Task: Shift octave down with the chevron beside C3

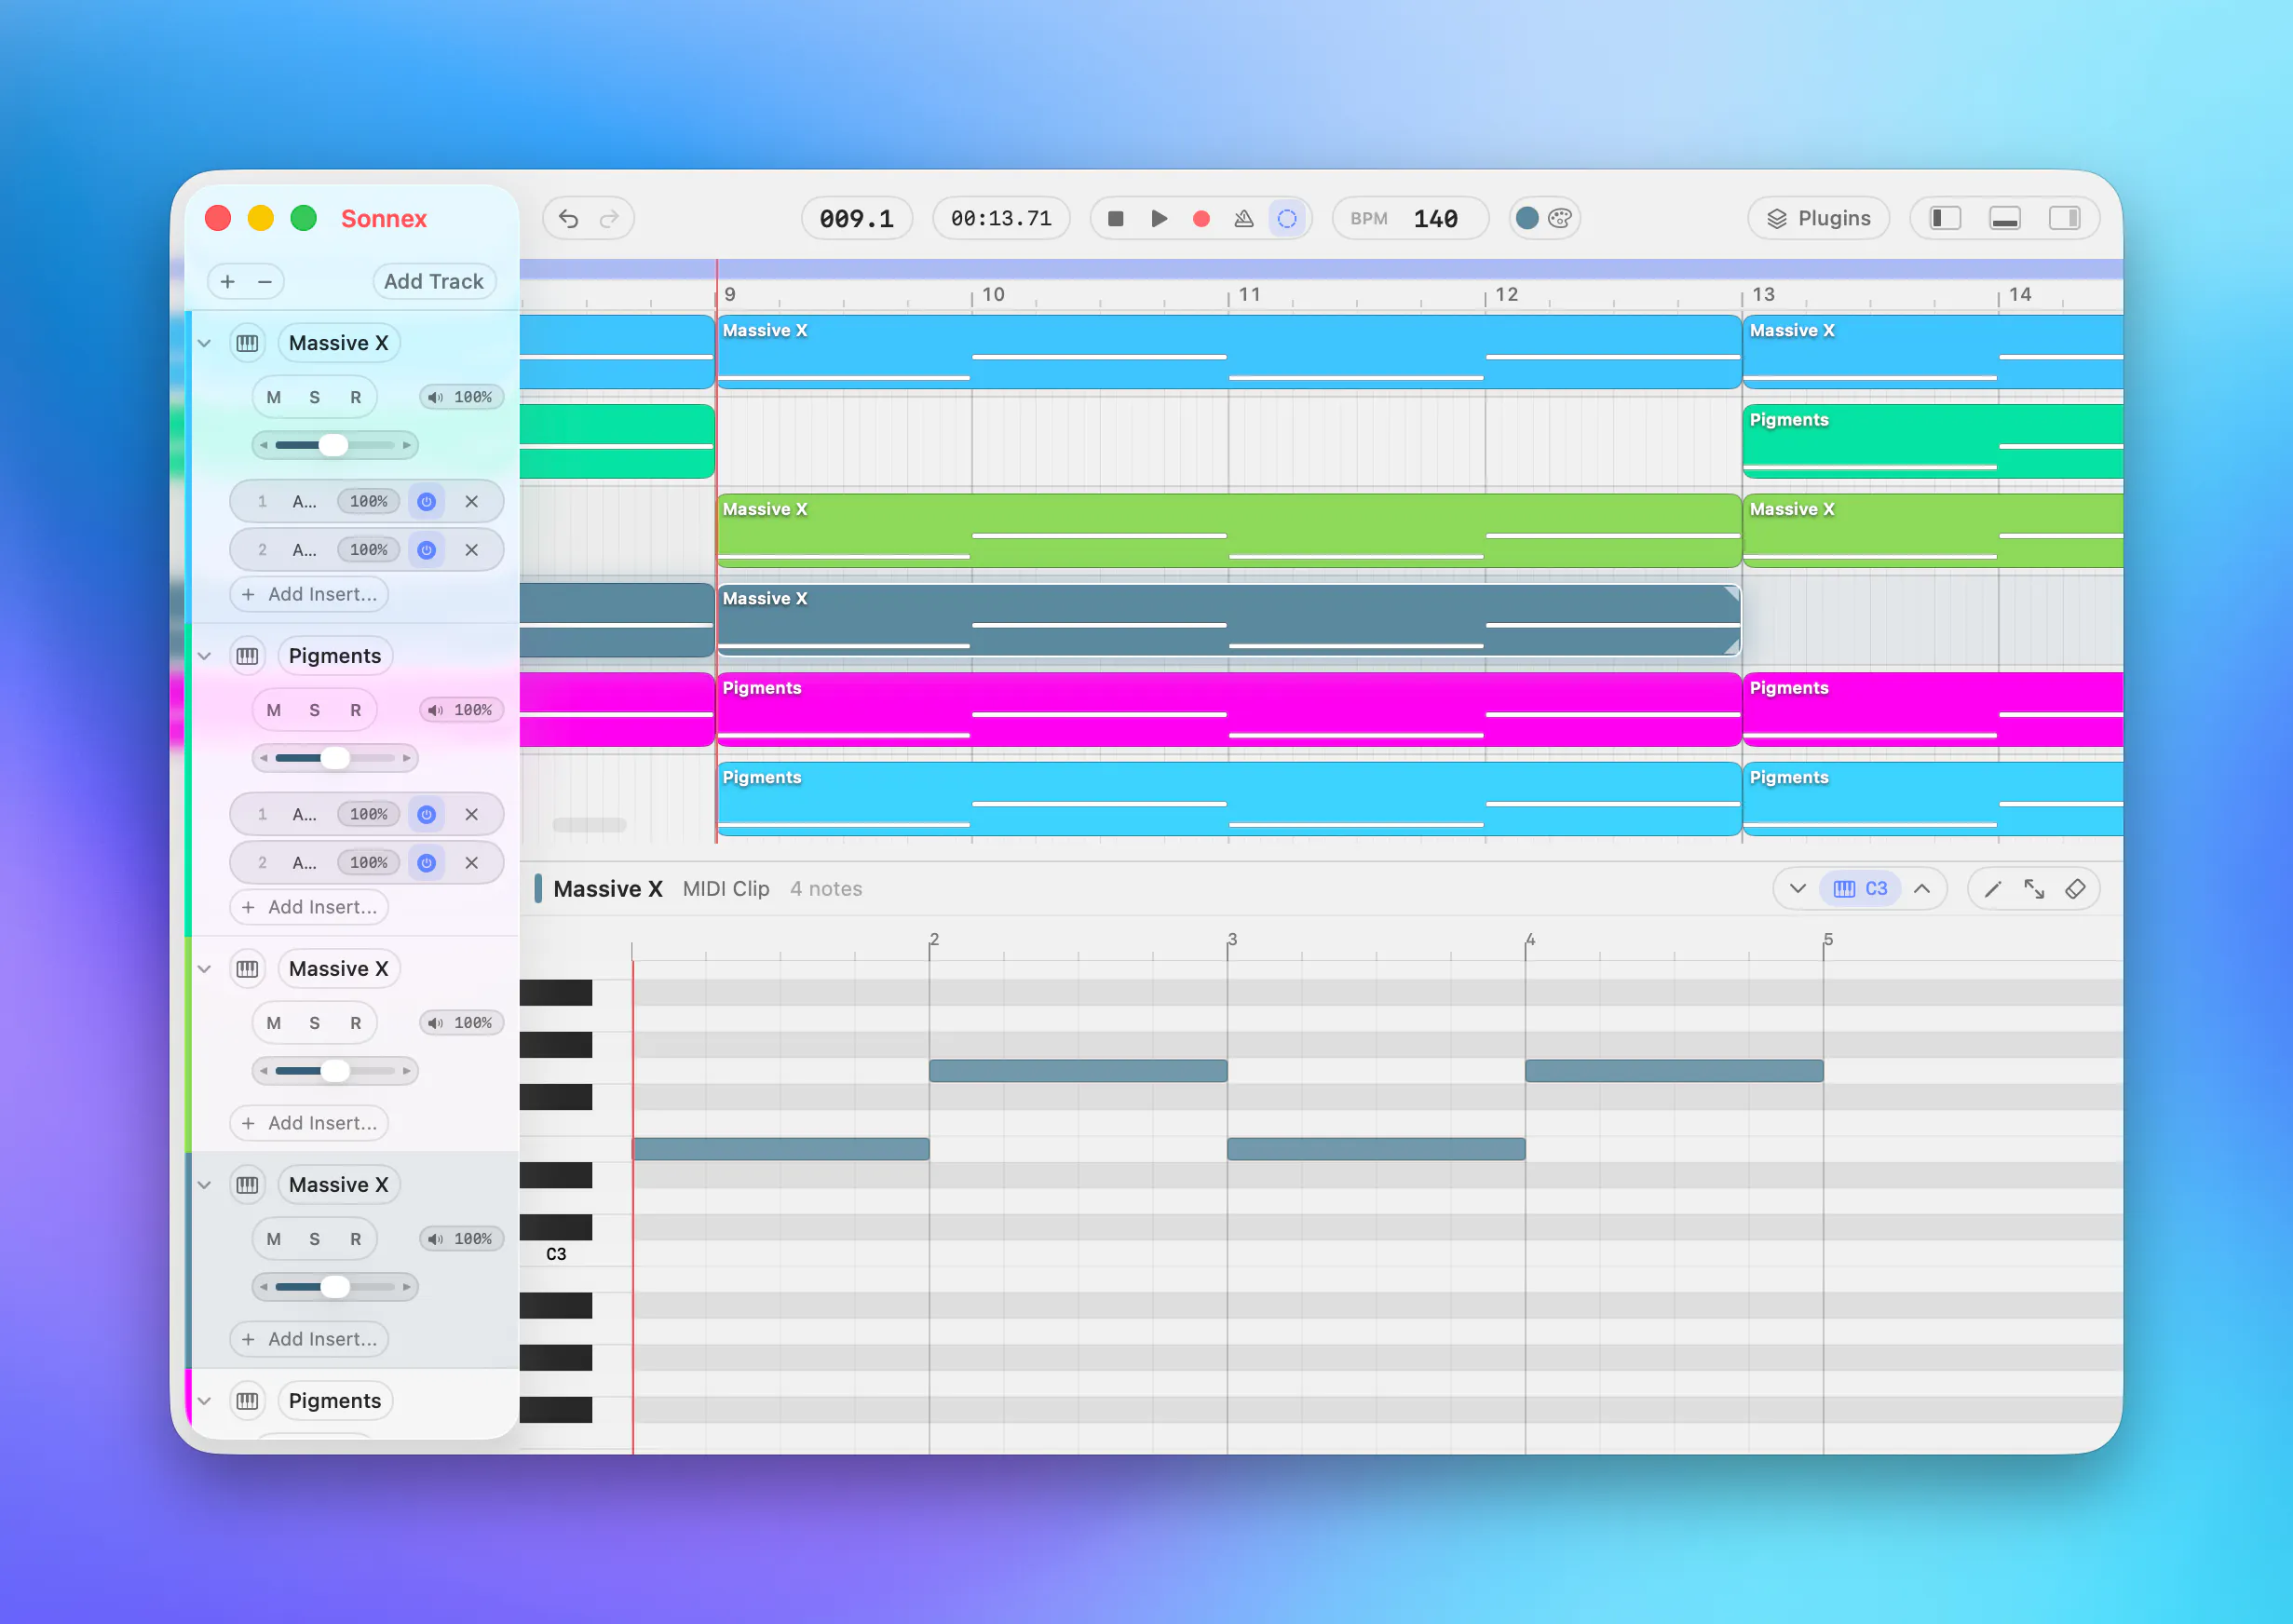Action: pyautogui.click(x=1798, y=890)
